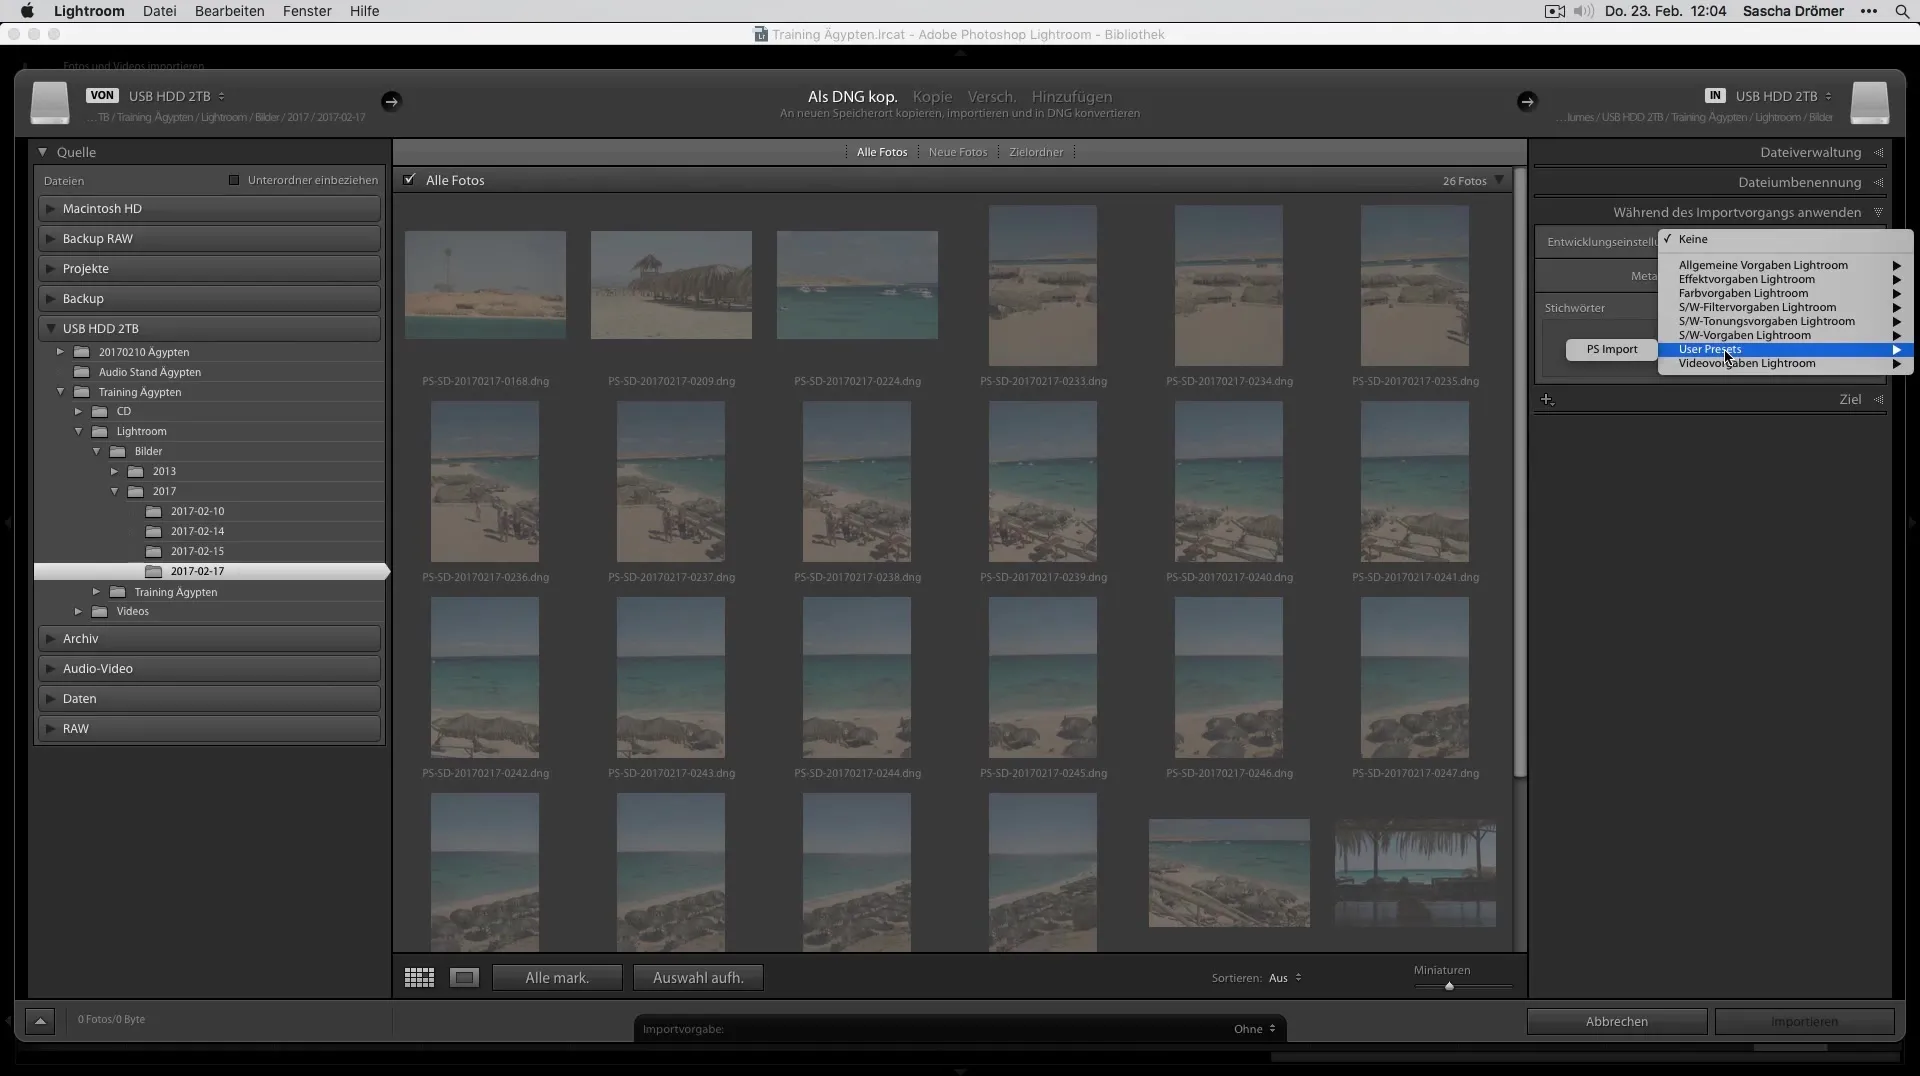Viewport: 1920px width, 1076px height.
Task: Click the three dots menu bar icon
Action: (x=1868, y=11)
